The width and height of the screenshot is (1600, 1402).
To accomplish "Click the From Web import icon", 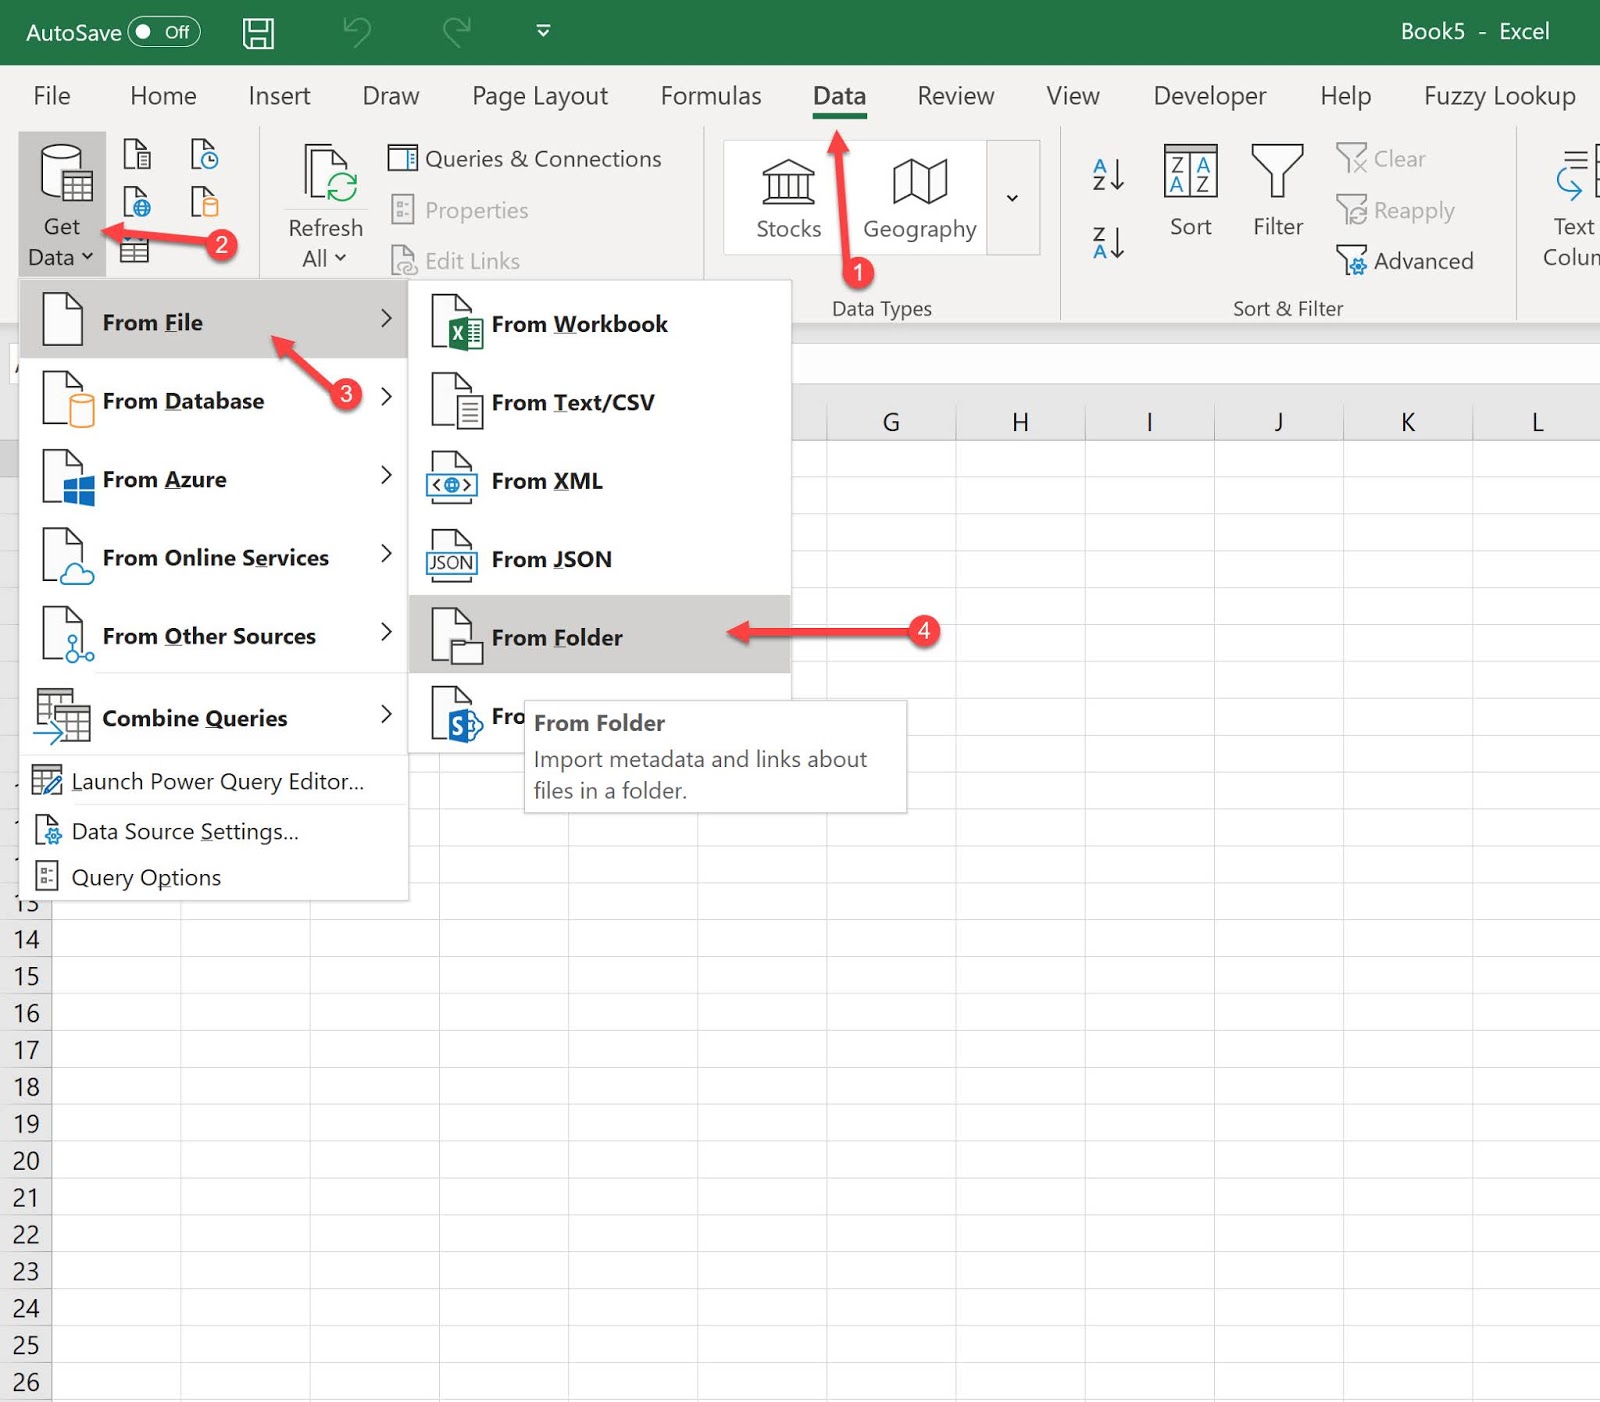I will click(x=137, y=201).
